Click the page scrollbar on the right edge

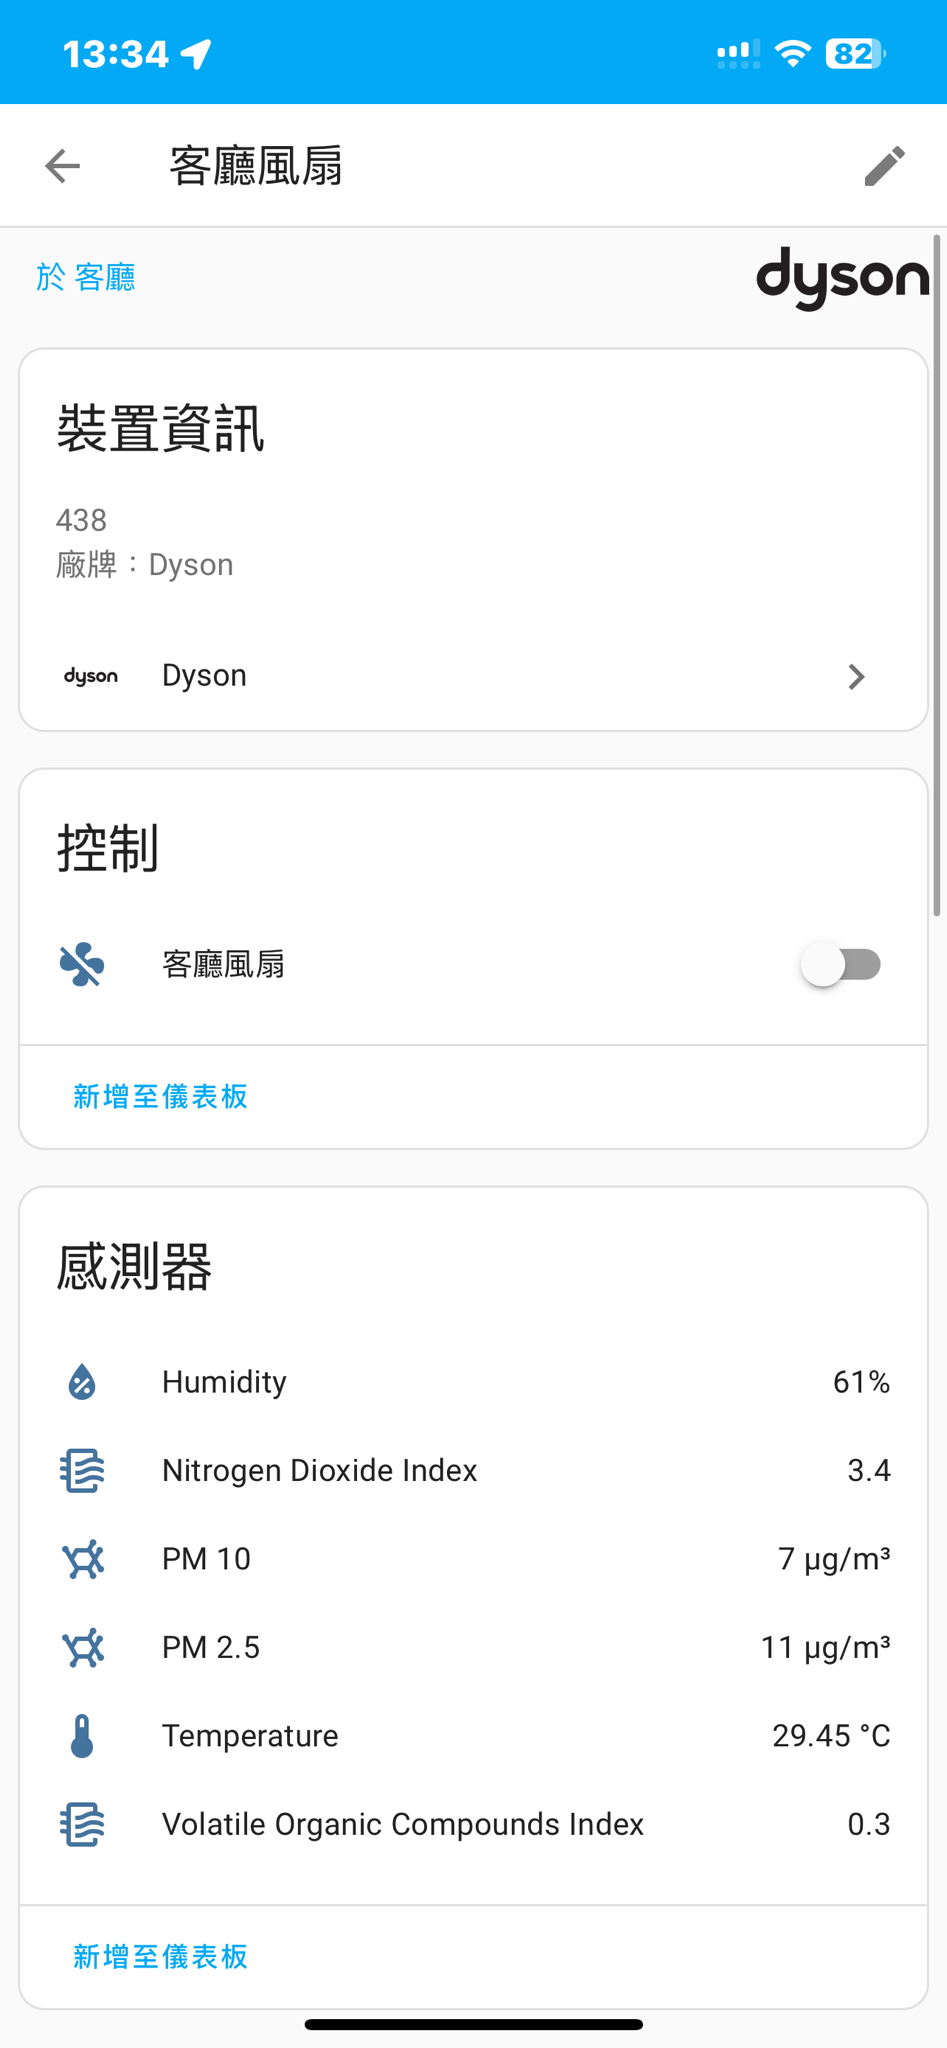click(x=937, y=576)
